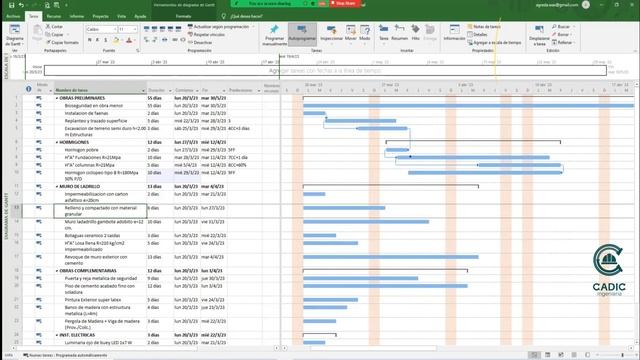This screenshot has width=640, height=360.
Task: Click Desplazarse a tarea
Action: coord(539,35)
